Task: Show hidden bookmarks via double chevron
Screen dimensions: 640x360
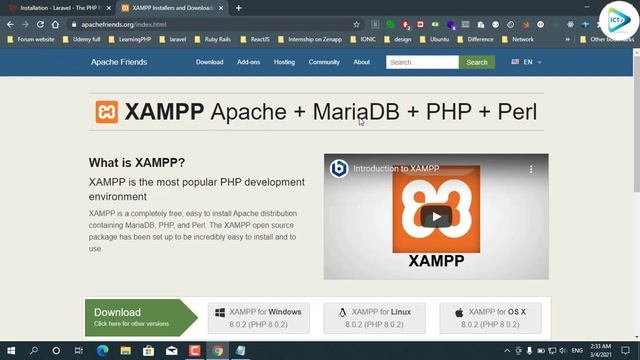Action: point(567,39)
